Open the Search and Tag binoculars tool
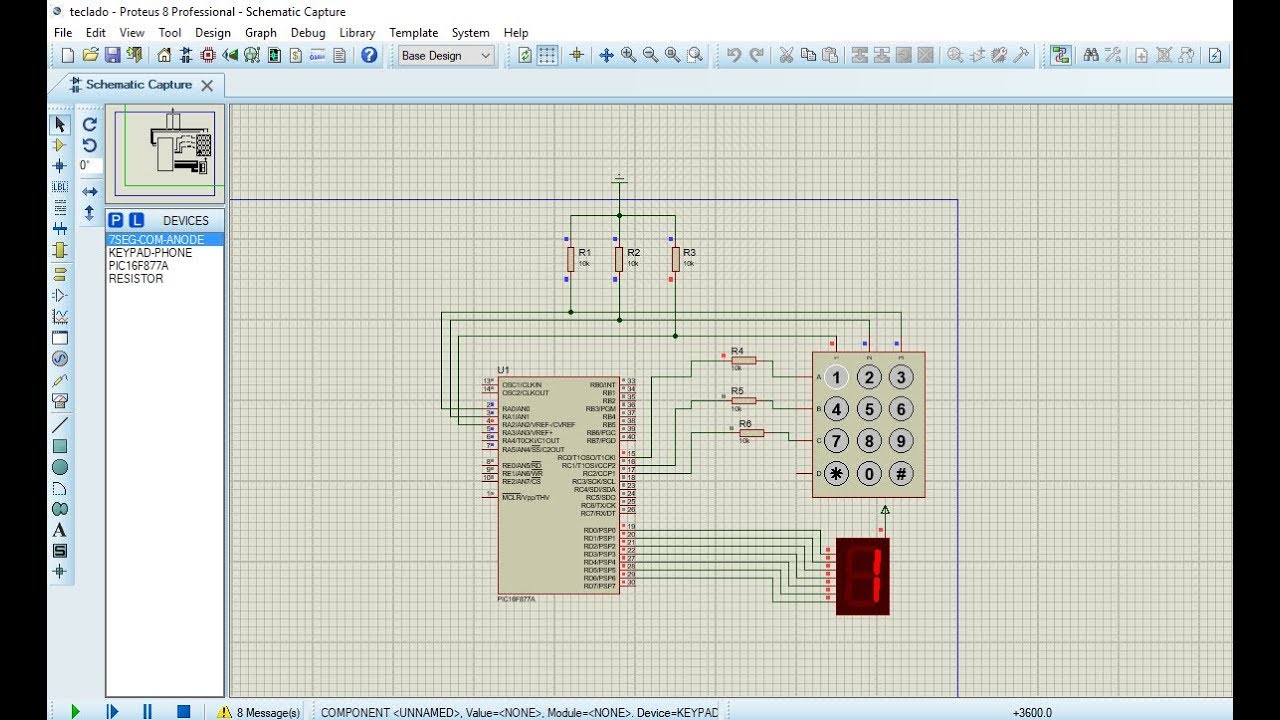The height and width of the screenshot is (720, 1280). [1091, 56]
